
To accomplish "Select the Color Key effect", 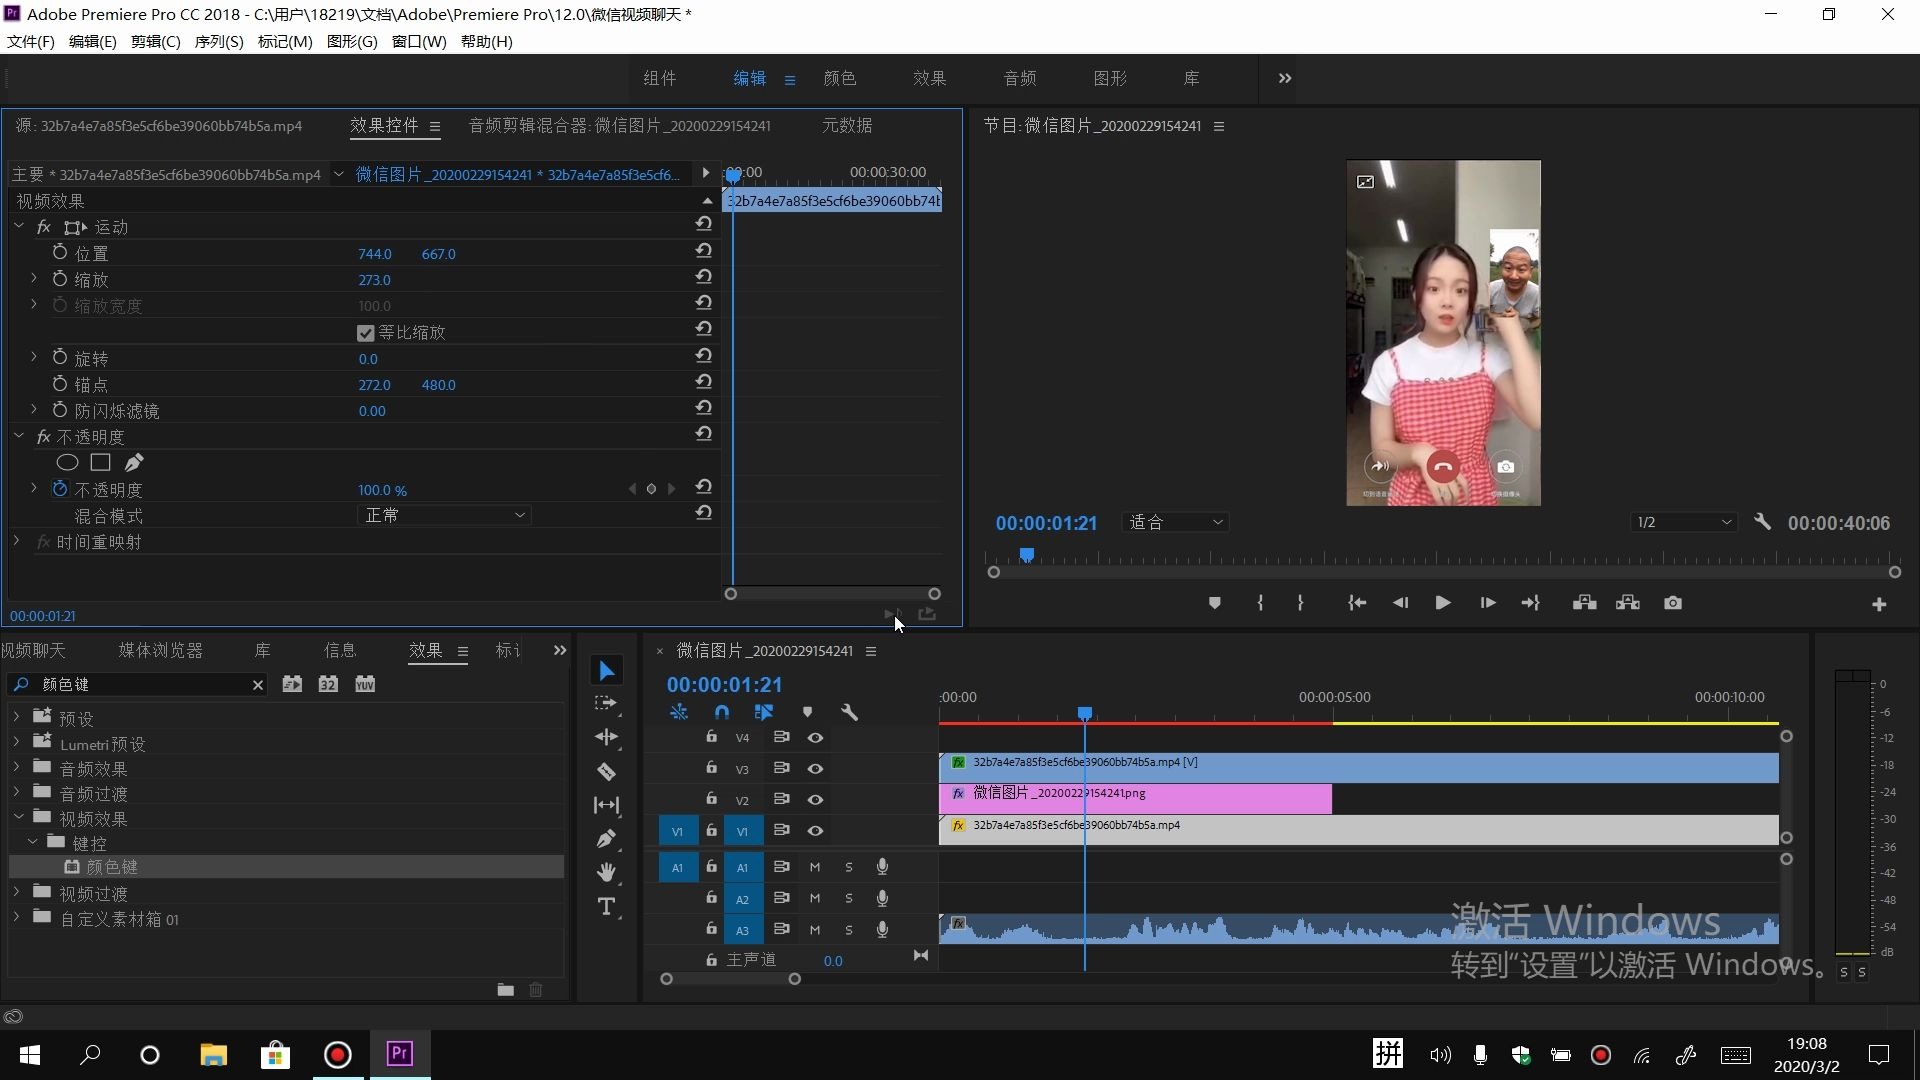I will [112, 867].
